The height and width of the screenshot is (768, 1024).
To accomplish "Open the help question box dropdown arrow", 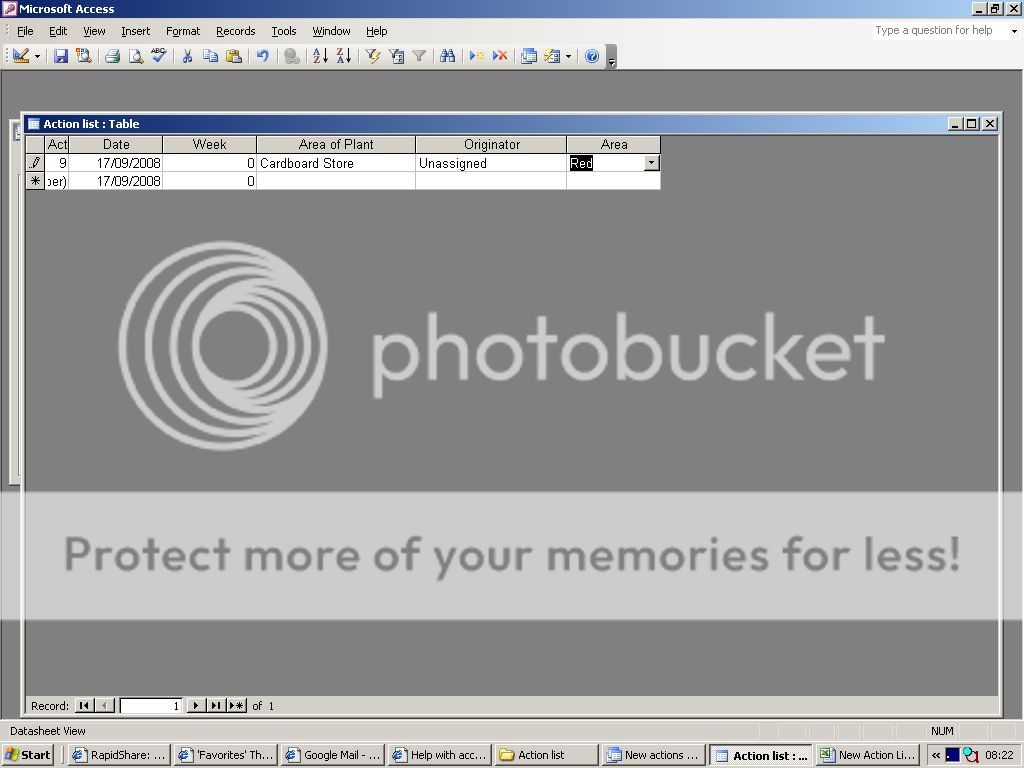I will point(1014,31).
